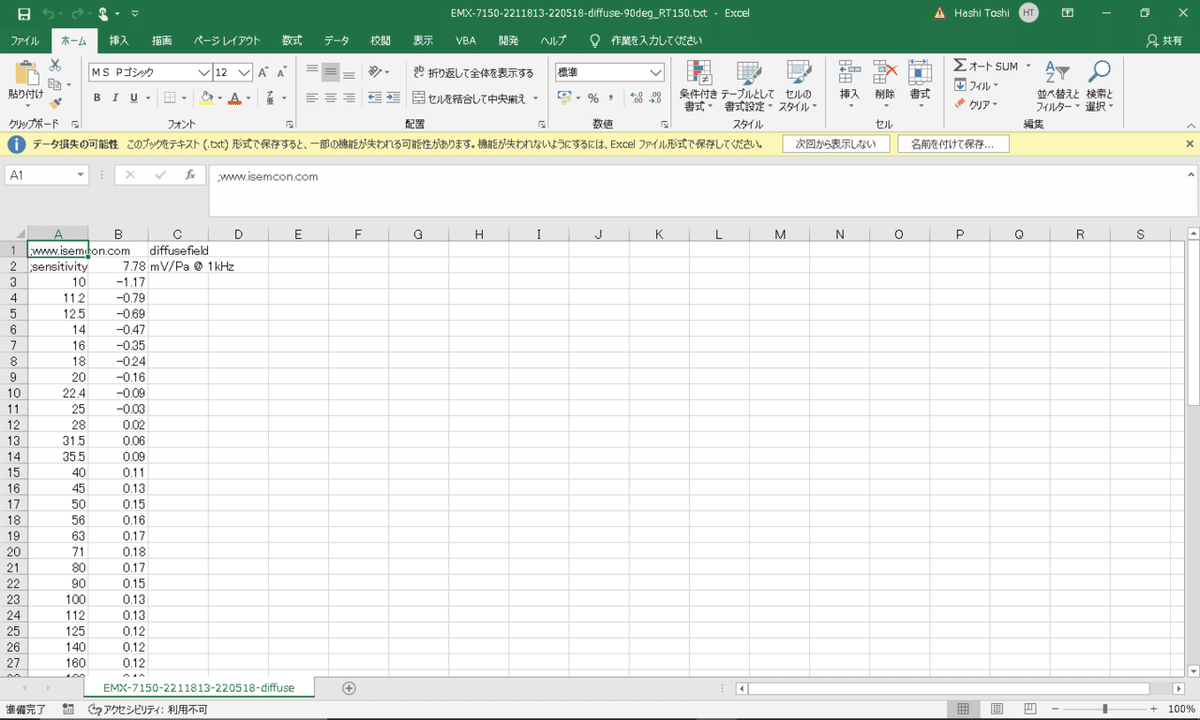Click the Cut scissors icon
This screenshot has height=720, width=1200.
[55, 65]
